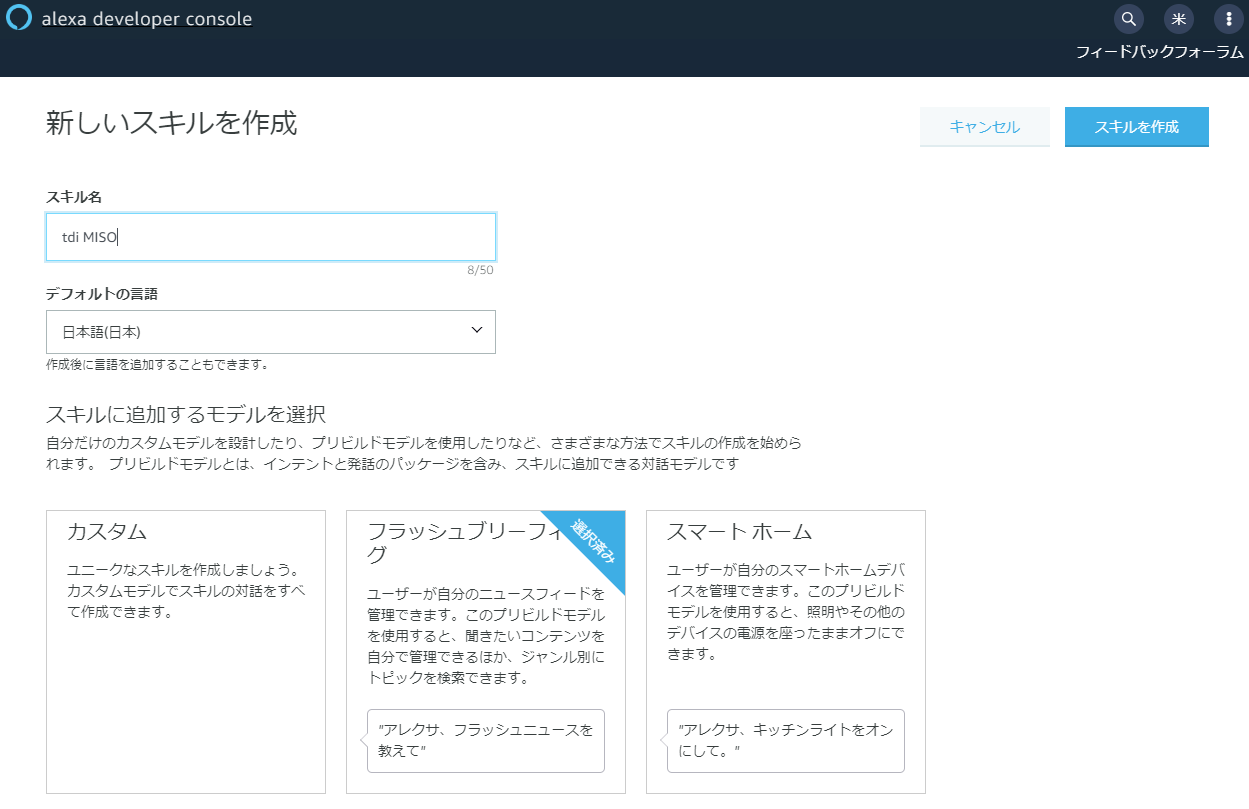Focus the スキル名 text field

(x=271, y=237)
